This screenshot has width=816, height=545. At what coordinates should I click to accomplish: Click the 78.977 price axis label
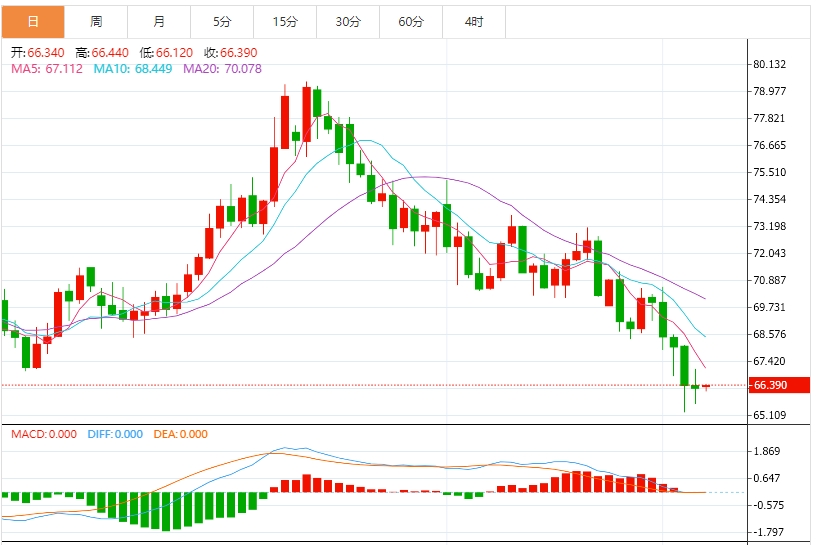click(770, 91)
